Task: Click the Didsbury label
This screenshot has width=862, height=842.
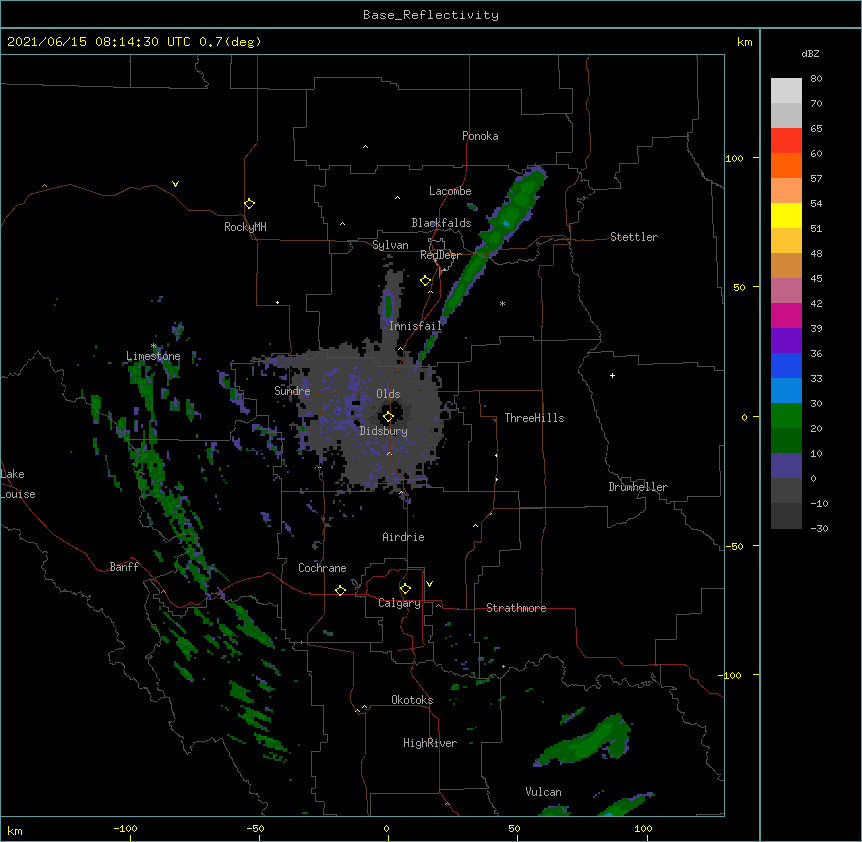Action: click(384, 431)
